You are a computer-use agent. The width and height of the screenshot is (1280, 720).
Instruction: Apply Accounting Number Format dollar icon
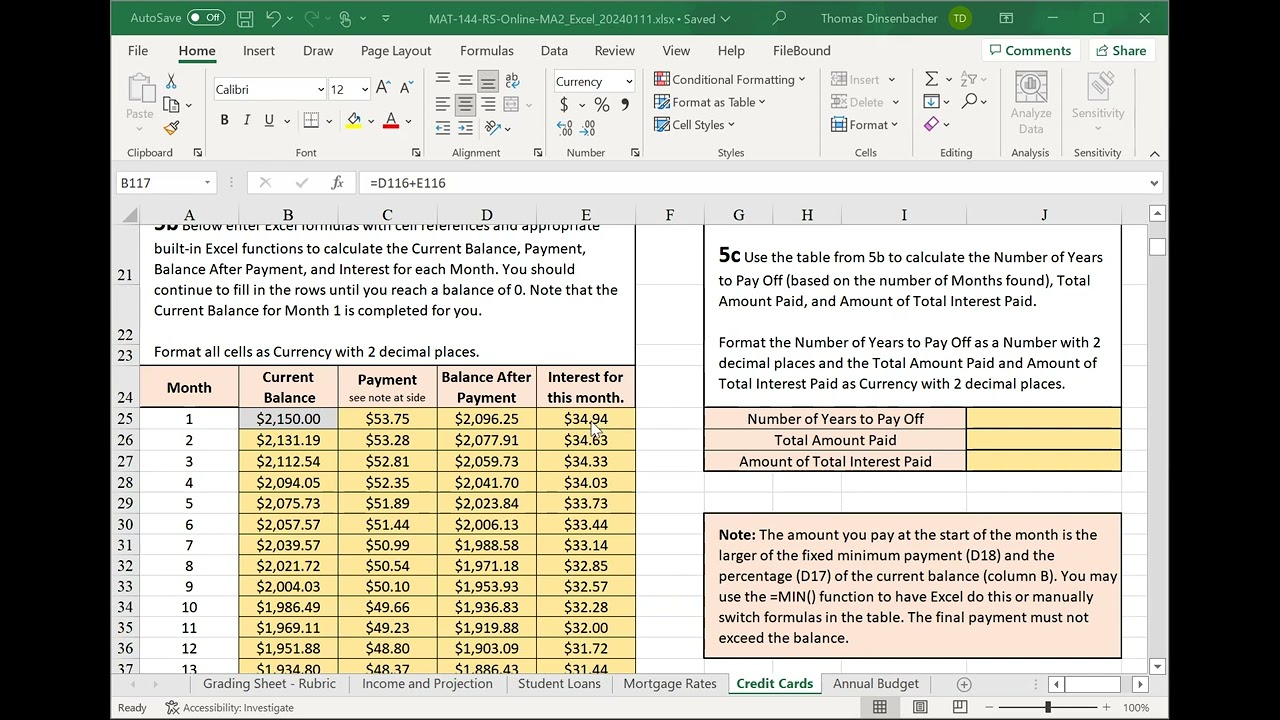coord(564,105)
